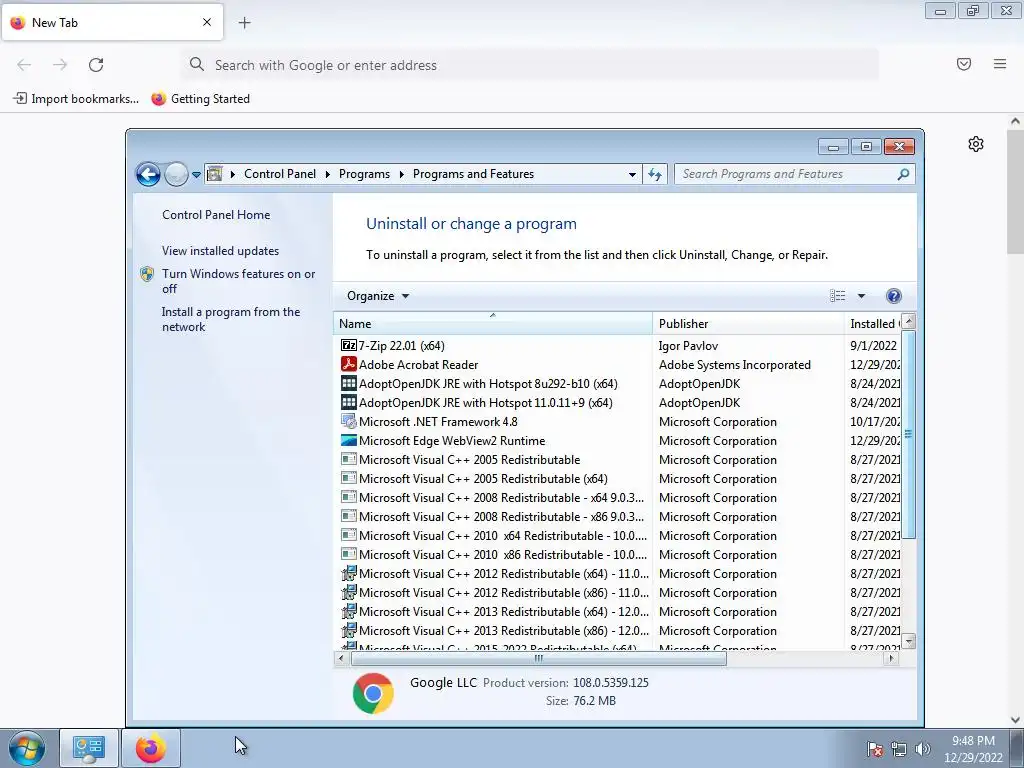Viewport: 1024px width, 768px height.
Task: Click the Google Chrome logo in details pane
Action: click(x=373, y=693)
